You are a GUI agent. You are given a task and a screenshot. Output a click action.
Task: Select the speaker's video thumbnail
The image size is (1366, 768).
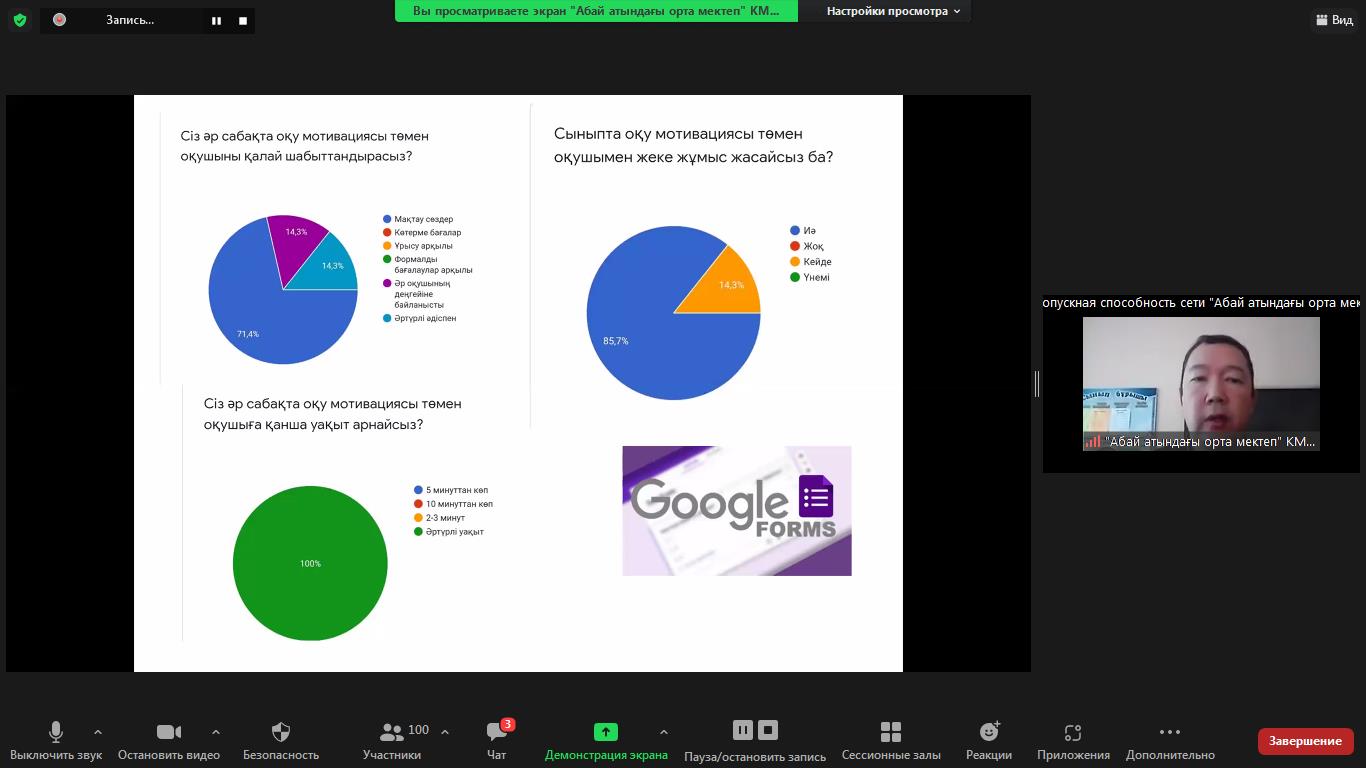tap(1201, 384)
